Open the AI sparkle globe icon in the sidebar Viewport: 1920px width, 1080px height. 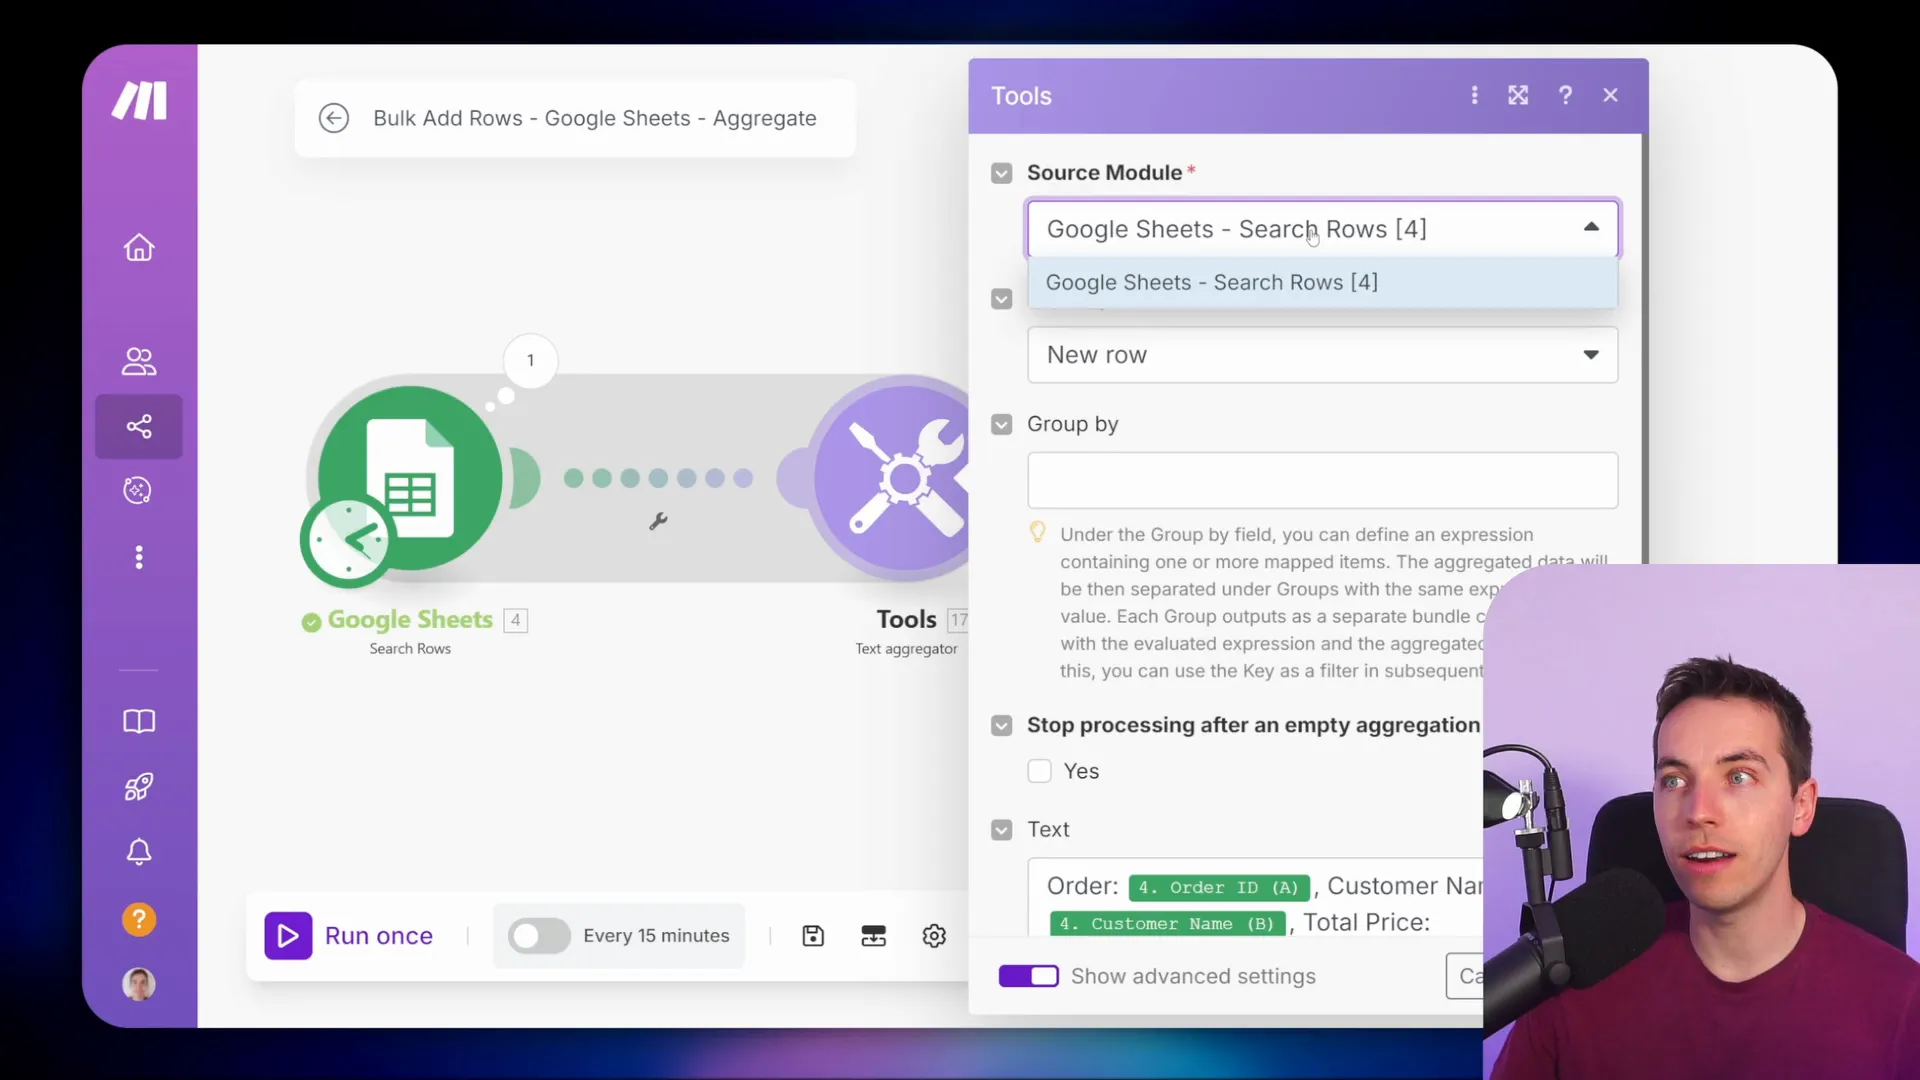(x=138, y=490)
